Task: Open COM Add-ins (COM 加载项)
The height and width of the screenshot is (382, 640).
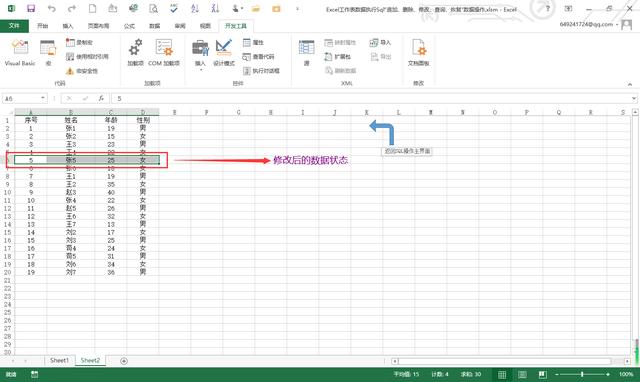Action: [x=164, y=53]
